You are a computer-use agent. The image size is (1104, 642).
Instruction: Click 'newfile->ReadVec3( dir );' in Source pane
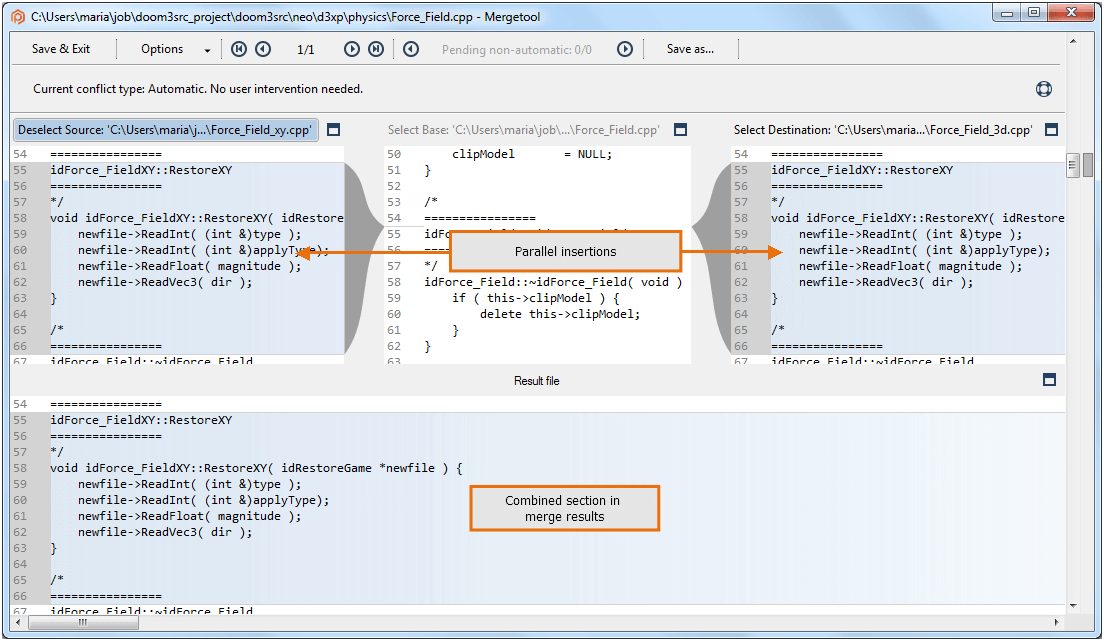point(165,282)
